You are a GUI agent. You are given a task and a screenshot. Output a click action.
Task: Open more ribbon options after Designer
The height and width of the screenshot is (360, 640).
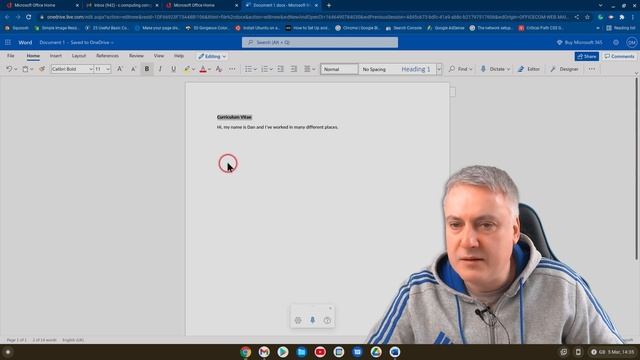[x=592, y=69]
